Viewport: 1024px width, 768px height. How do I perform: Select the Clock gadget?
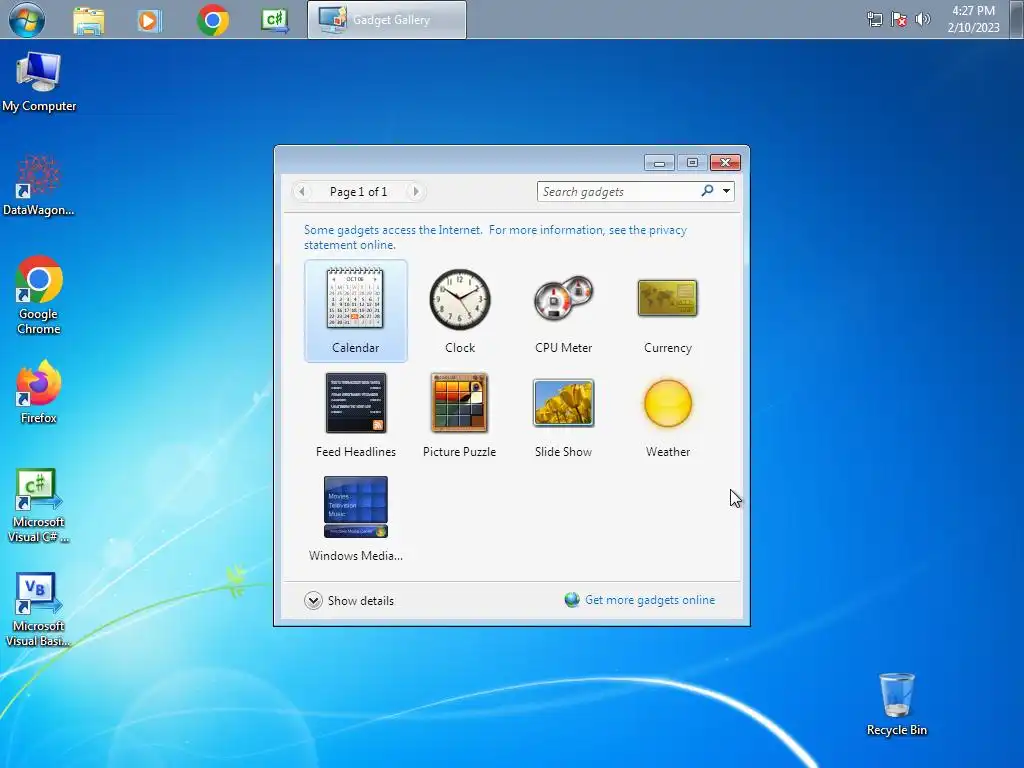pos(460,310)
